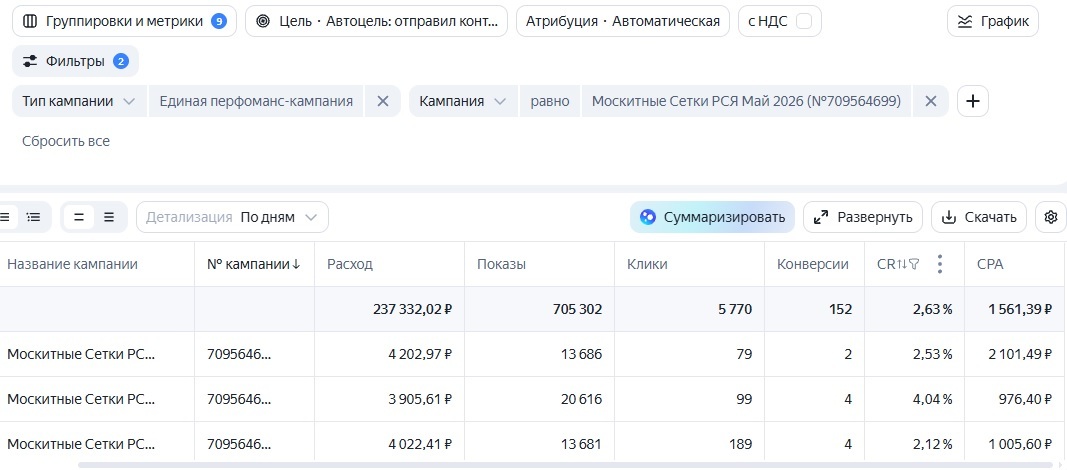Click the chart icon on График button

(x=965, y=22)
